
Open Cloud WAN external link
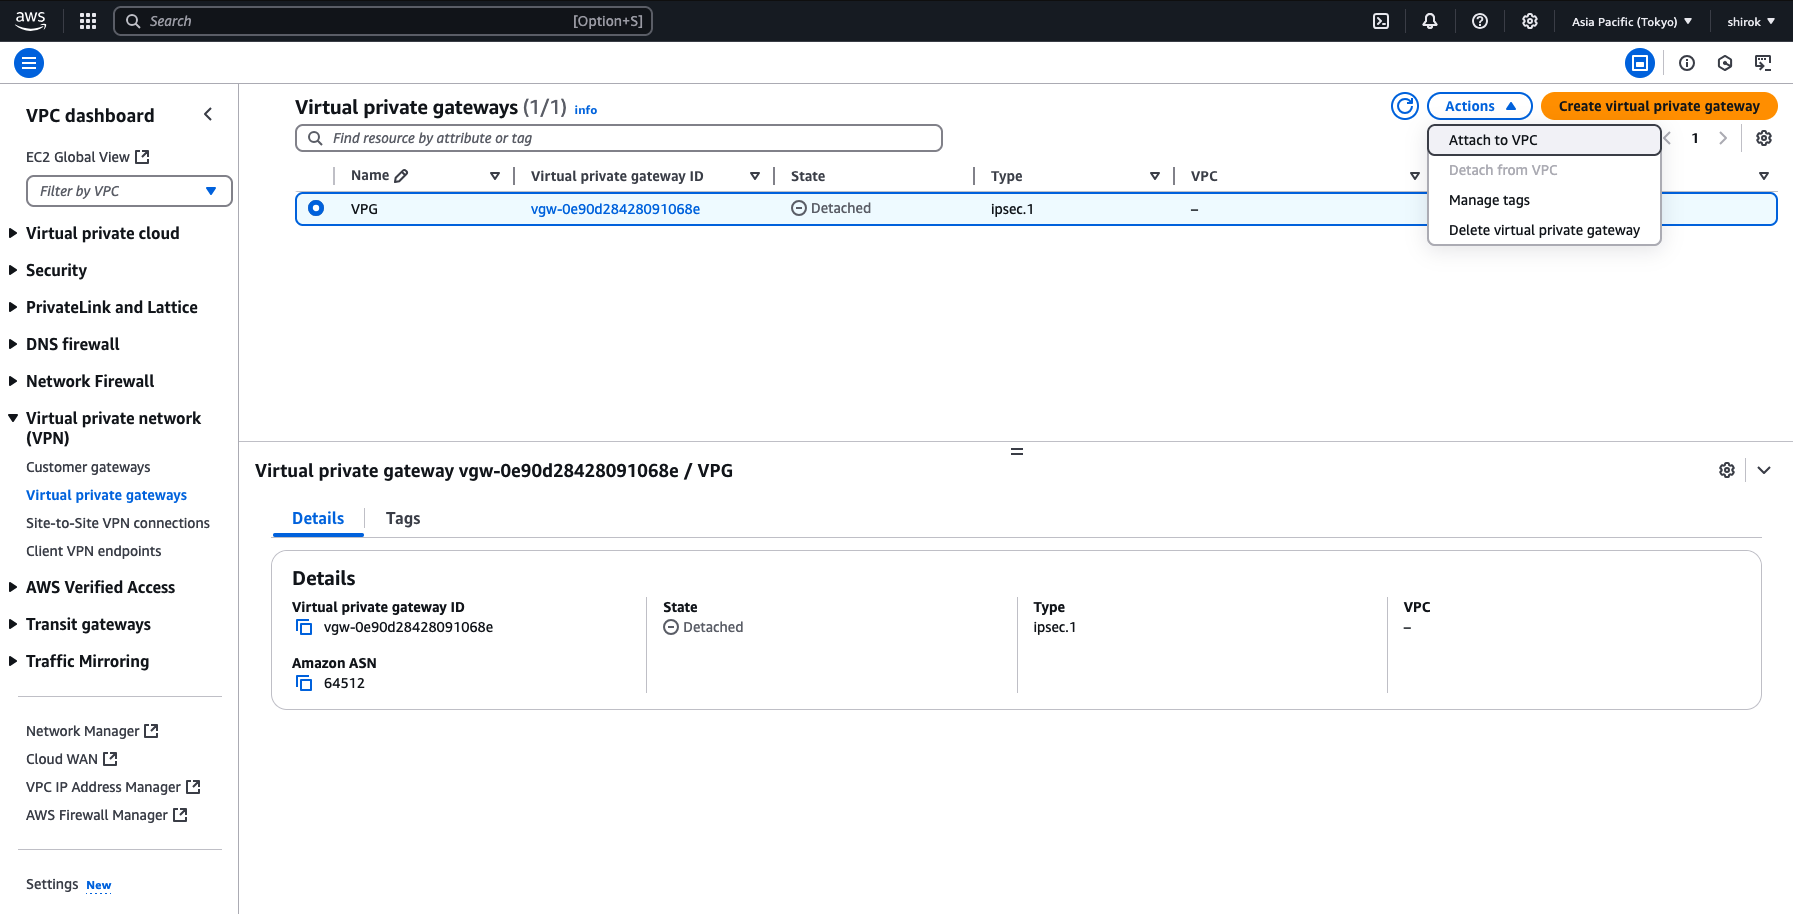(x=72, y=759)
